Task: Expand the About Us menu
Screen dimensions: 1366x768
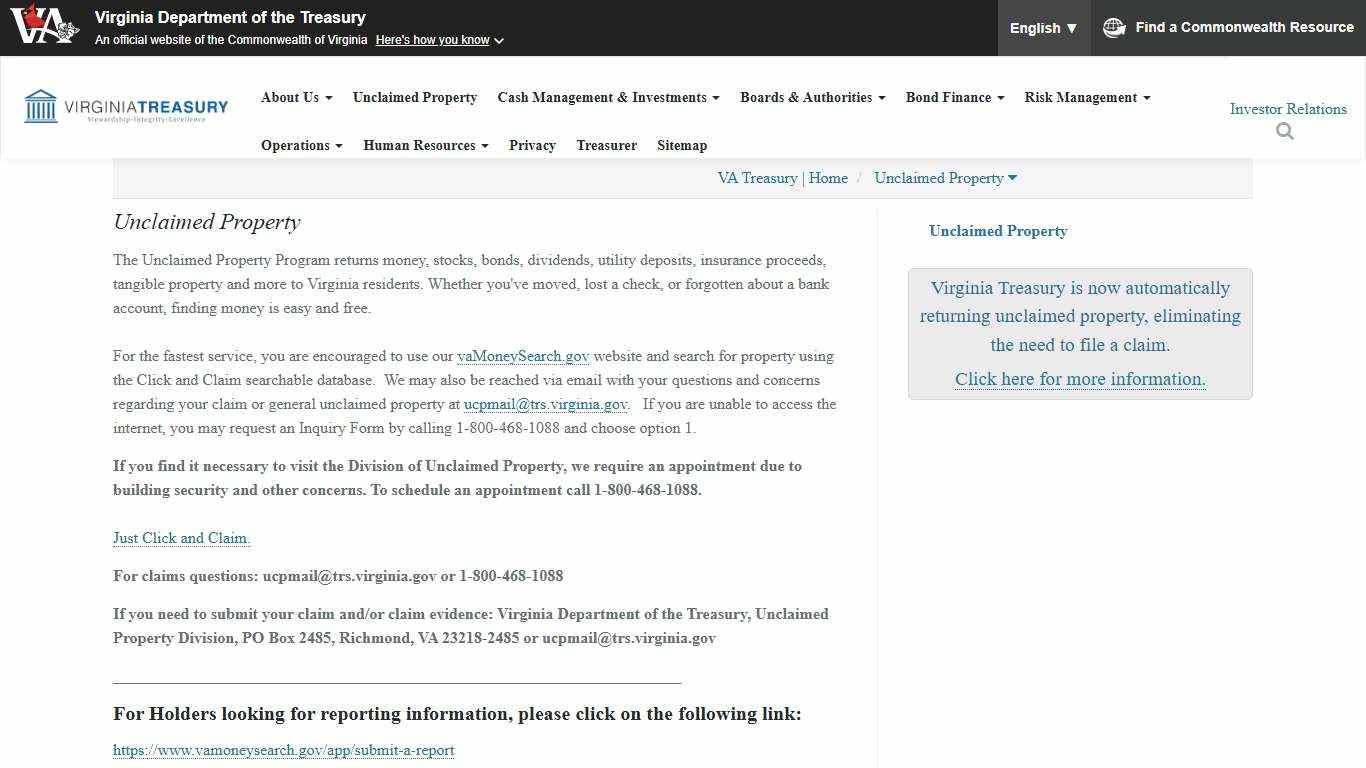Action: [296, 97]
